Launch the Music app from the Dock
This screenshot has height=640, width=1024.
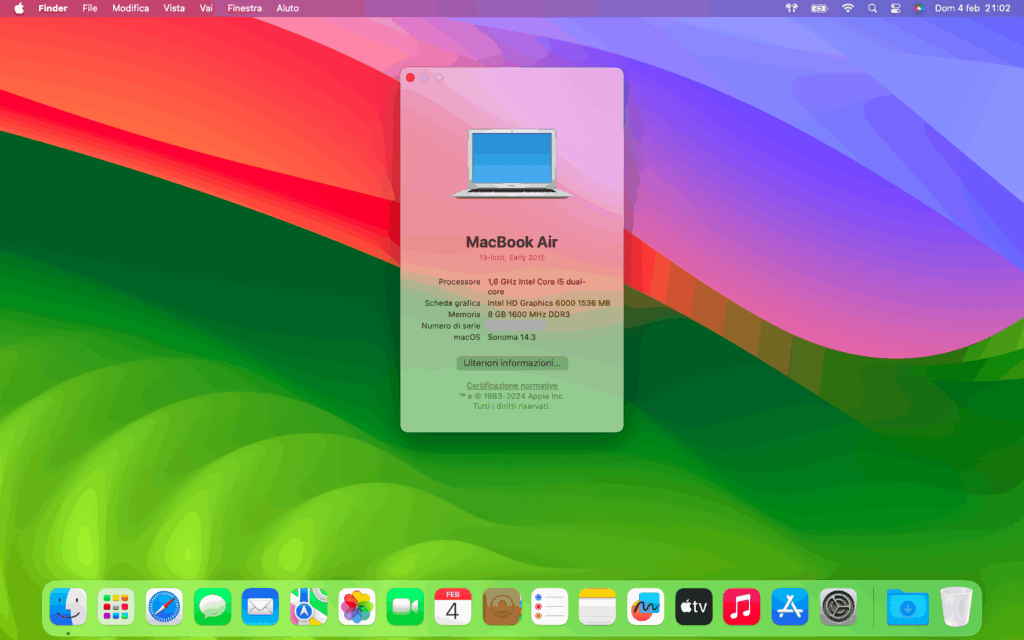pyautogui.click(x=741, y=607)
